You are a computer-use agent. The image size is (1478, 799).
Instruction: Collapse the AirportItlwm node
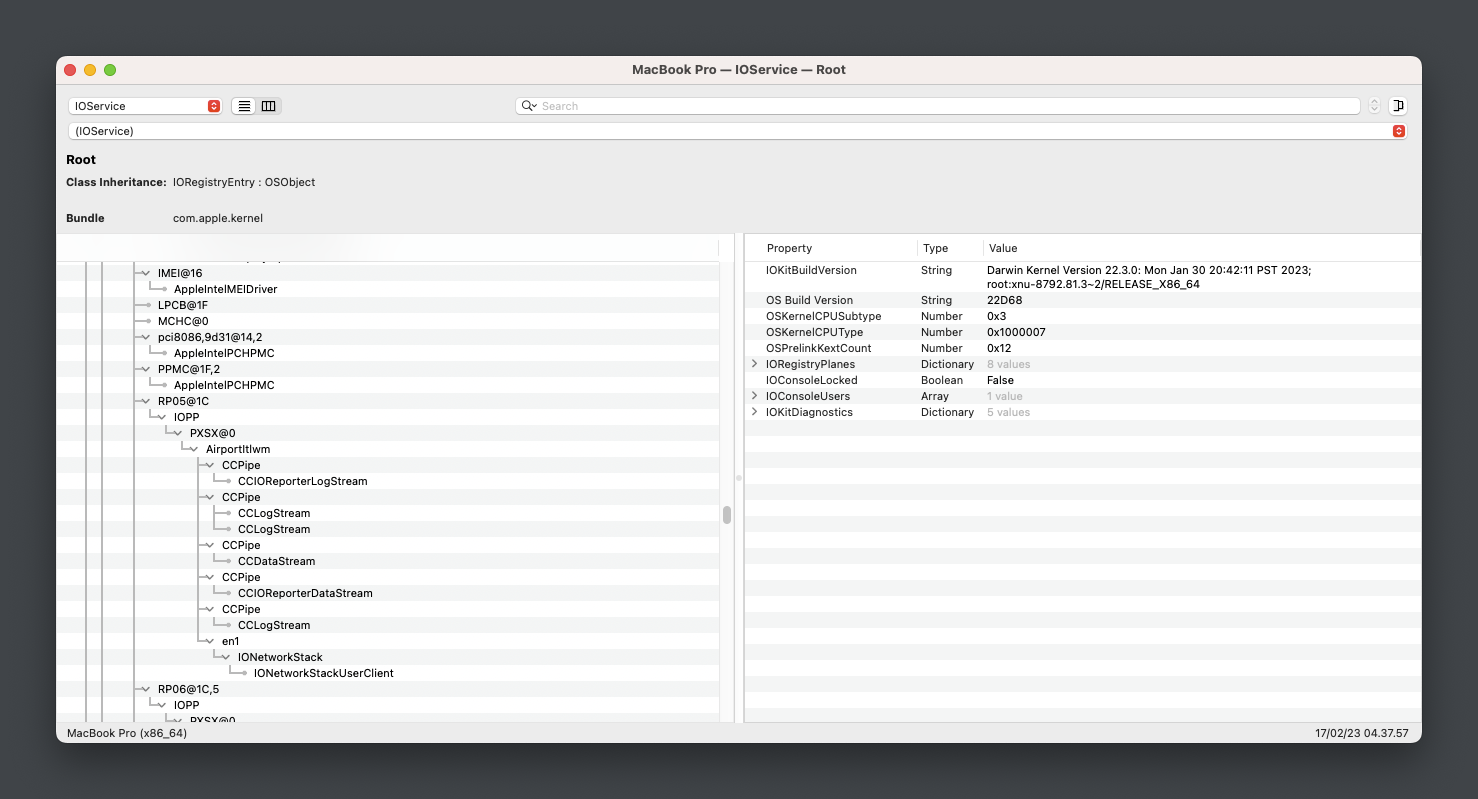coord(194,449)
